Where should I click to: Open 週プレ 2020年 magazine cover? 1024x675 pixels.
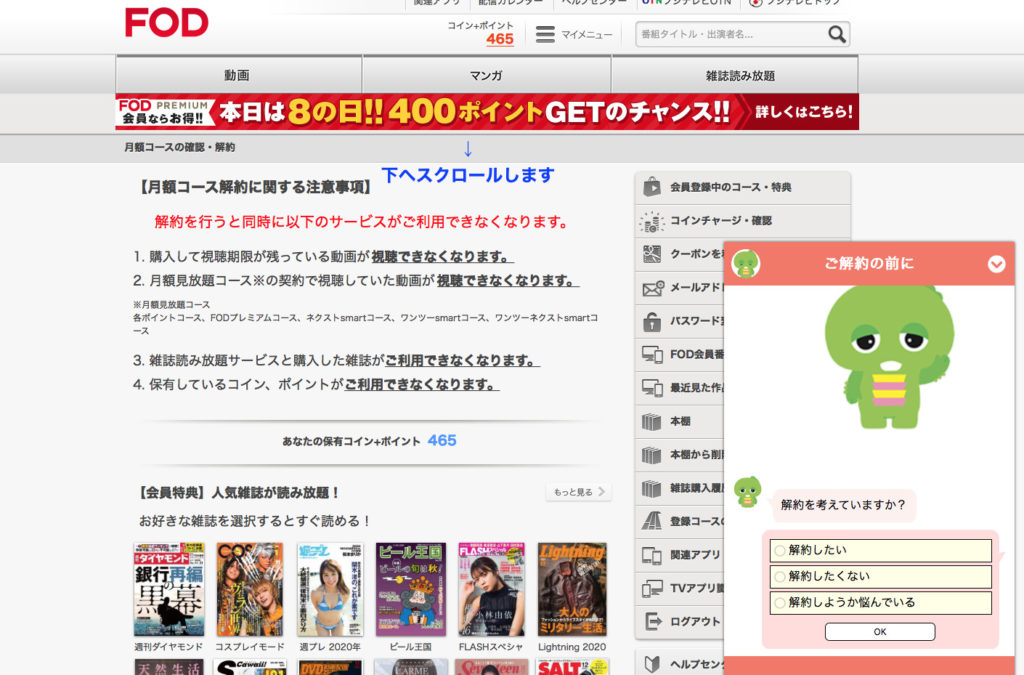[x=330, y=589]
